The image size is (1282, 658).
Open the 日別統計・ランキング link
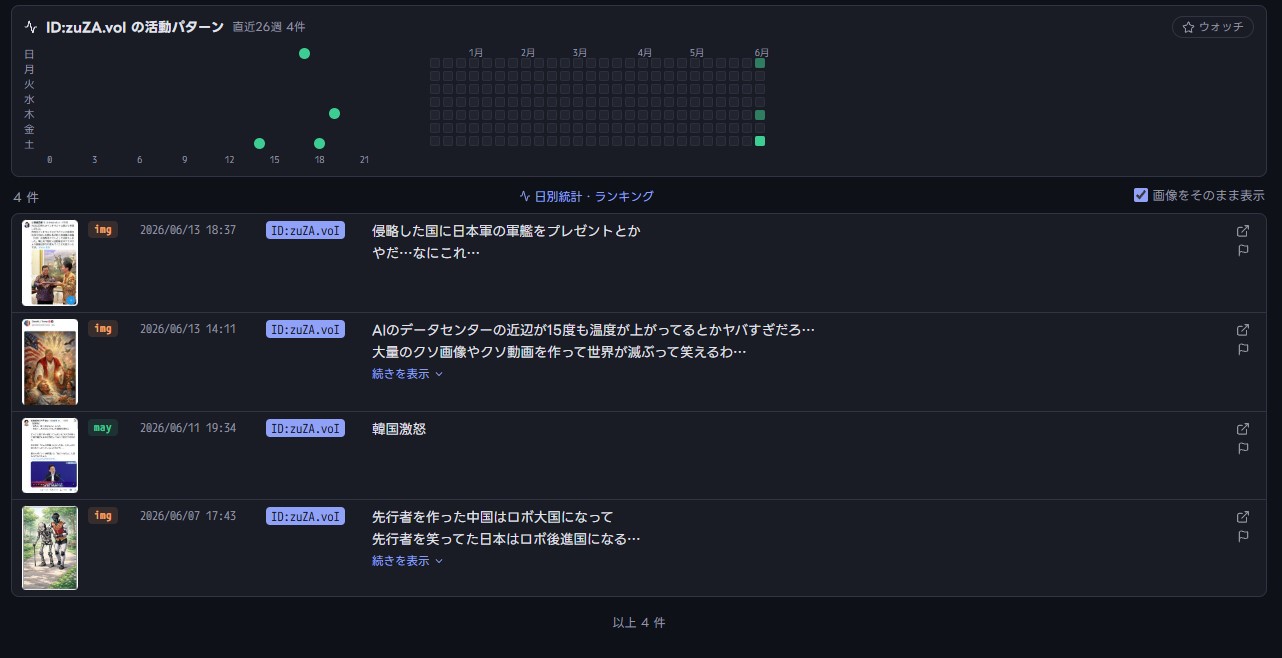[586, 196]
